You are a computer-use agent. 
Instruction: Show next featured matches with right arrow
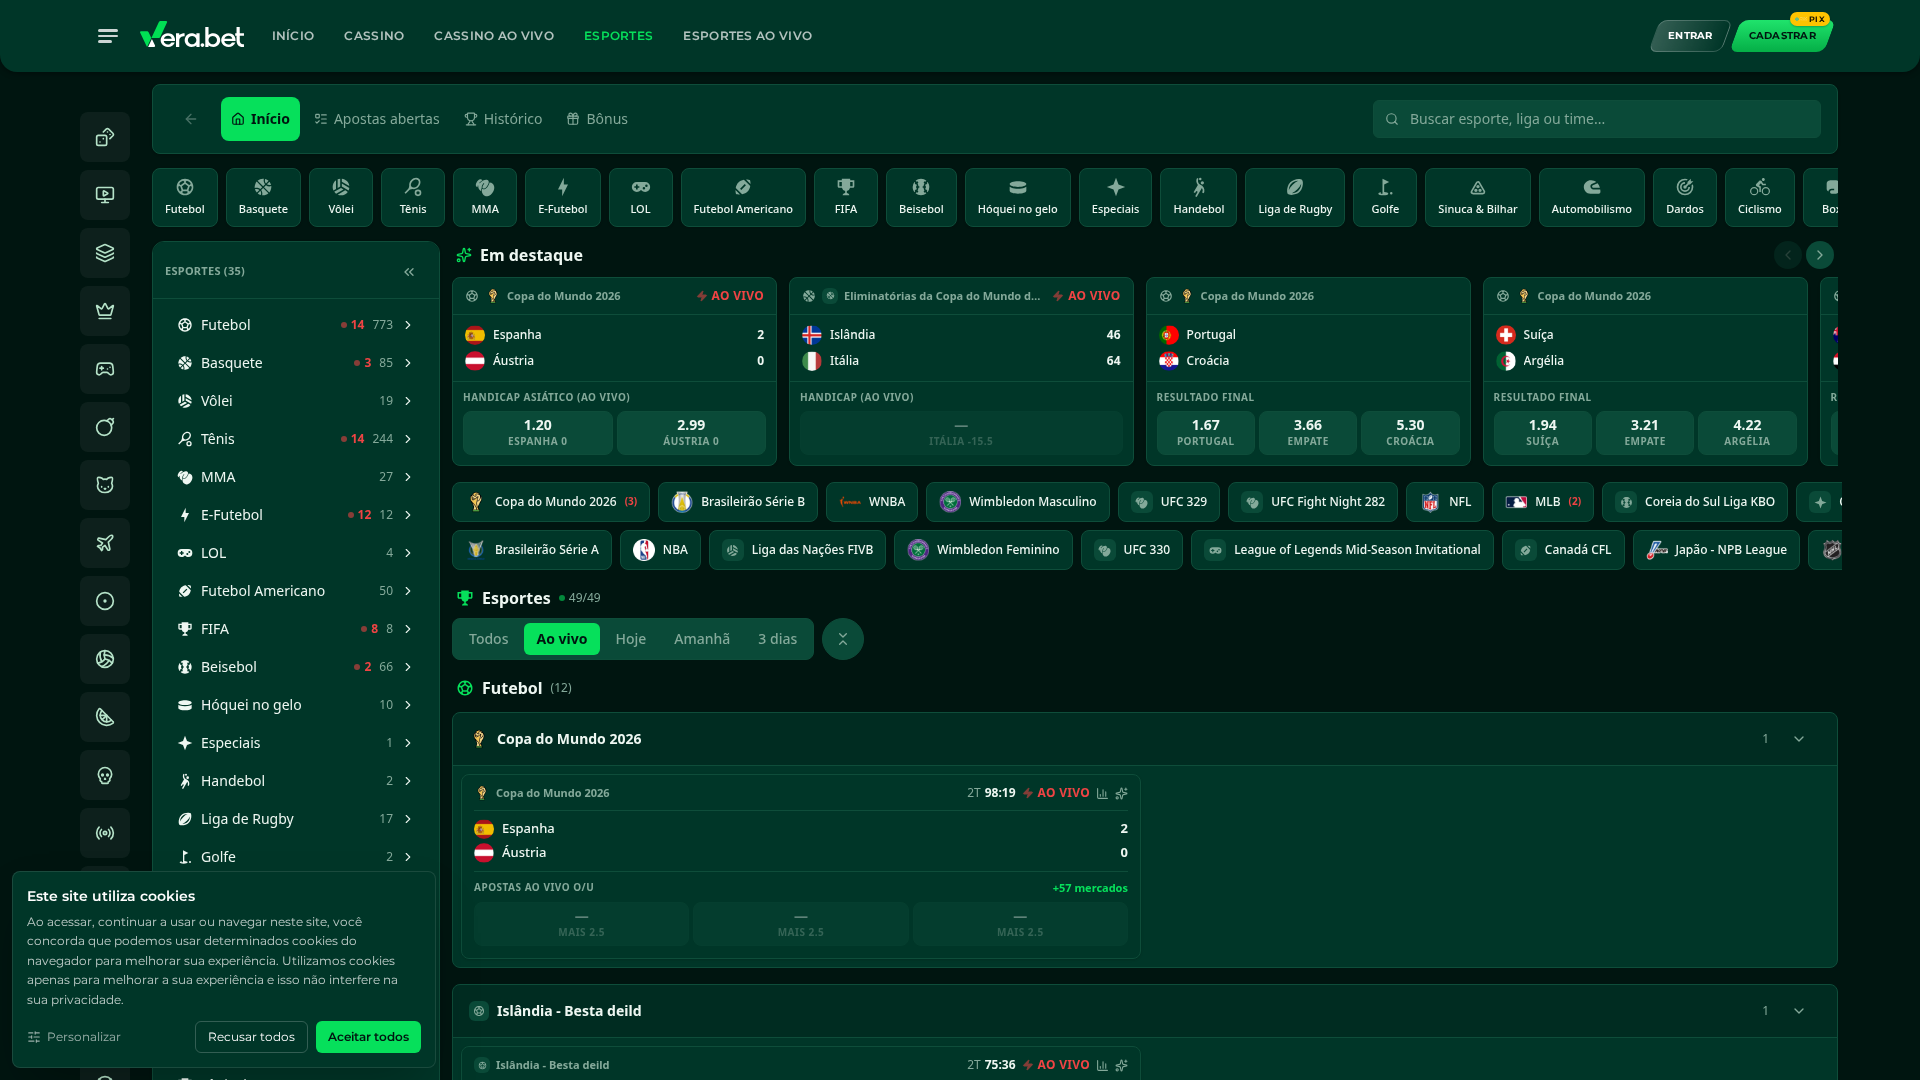[1820, 255]
